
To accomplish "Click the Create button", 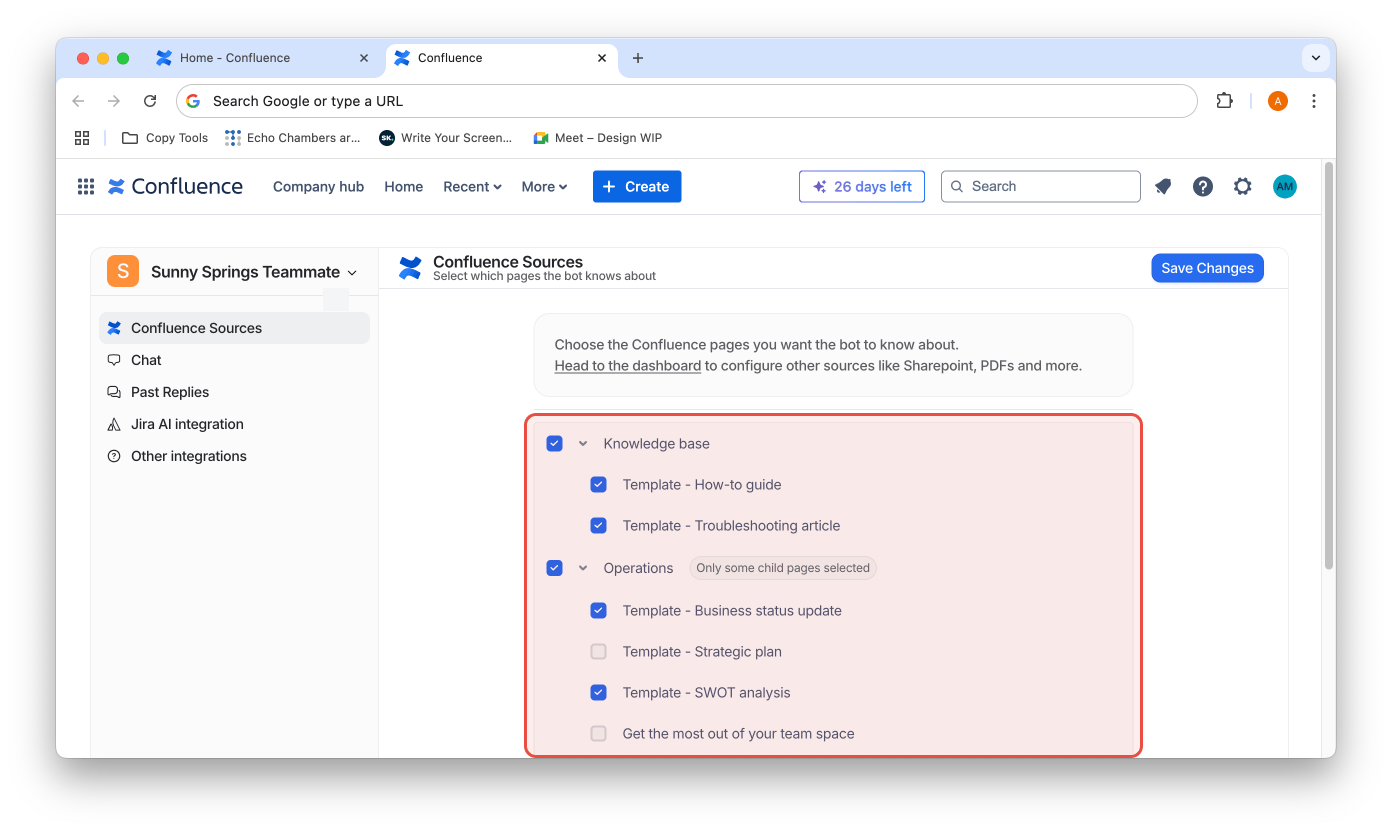I will tap(637, 186).
